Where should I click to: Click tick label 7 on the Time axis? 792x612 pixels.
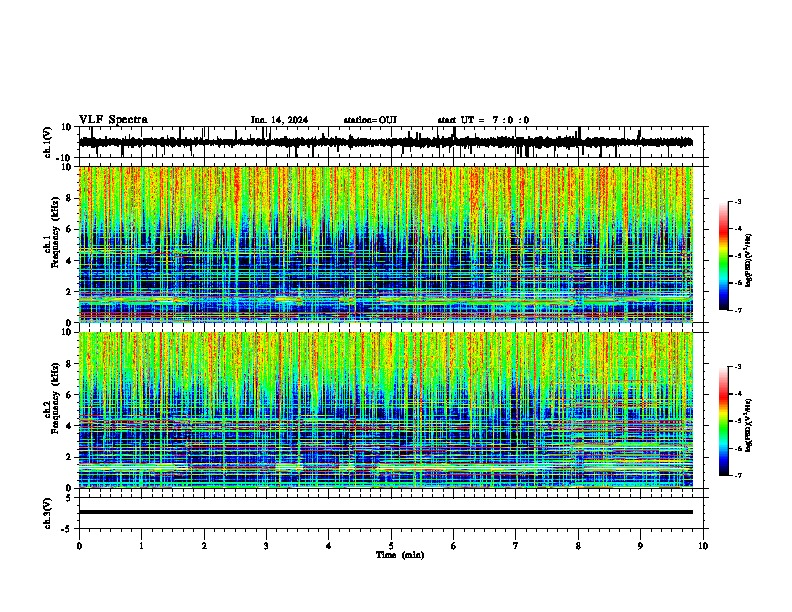[x=516, y=546]
